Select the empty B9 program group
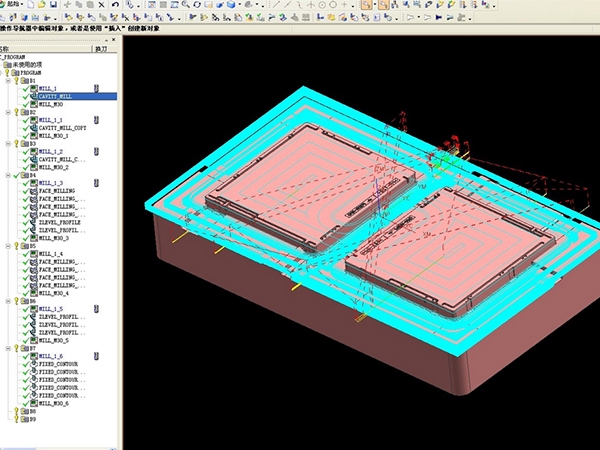Image resolution: width=600 pixels, height=450 pixels. [x=32, y=418]
